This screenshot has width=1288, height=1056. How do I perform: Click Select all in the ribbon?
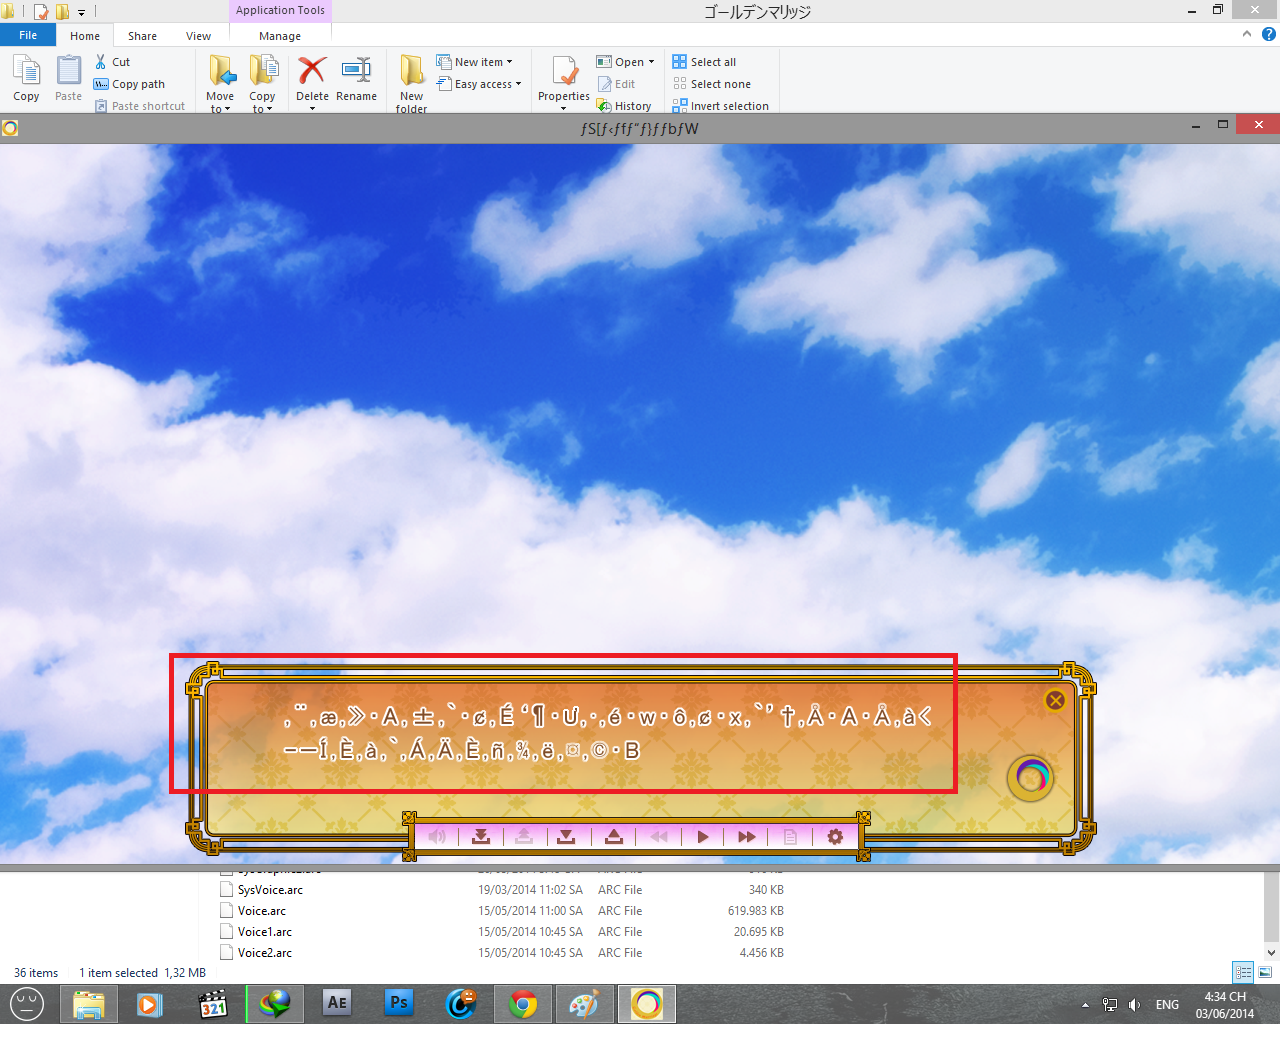click(x=704, y=62)
